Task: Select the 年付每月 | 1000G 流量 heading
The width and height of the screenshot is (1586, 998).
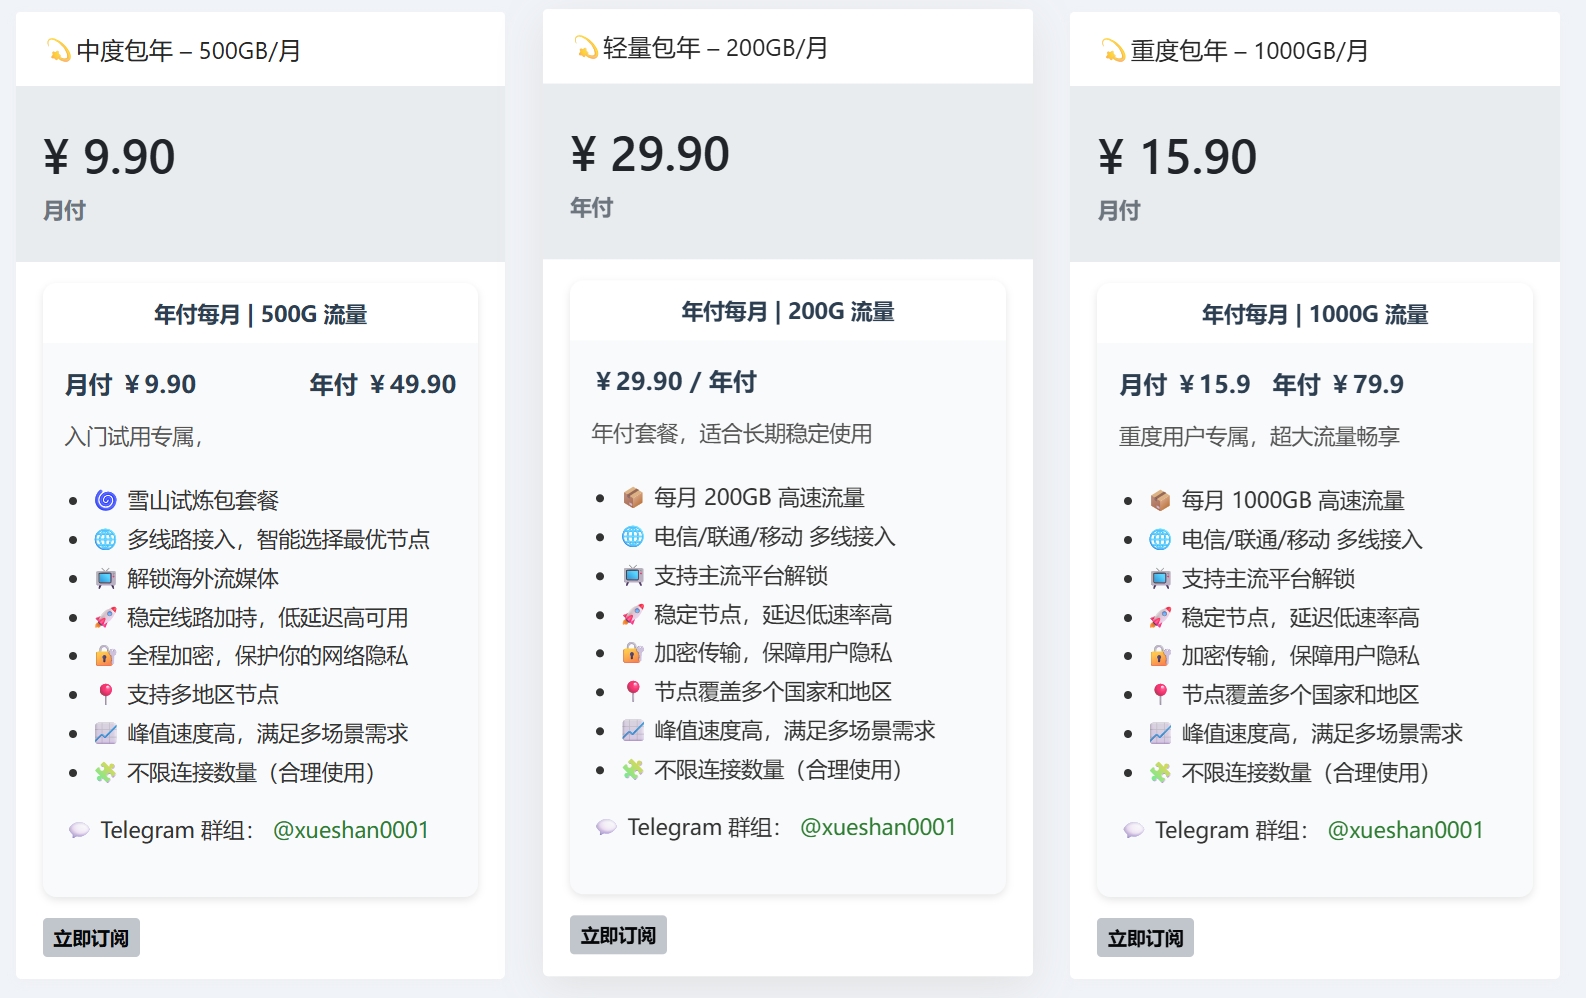Action: (x=1314, y=314)
